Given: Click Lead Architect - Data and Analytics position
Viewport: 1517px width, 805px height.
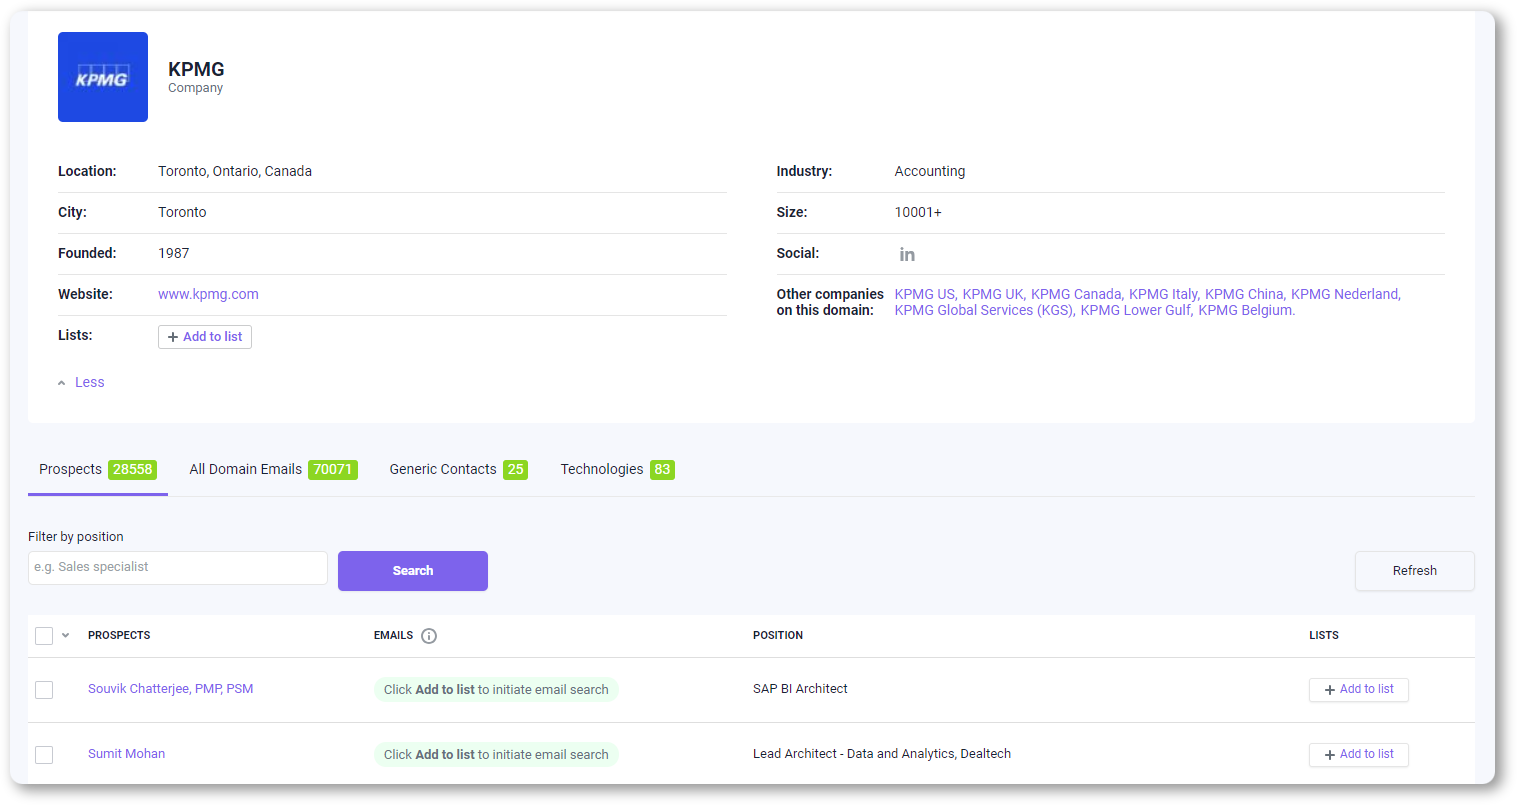Looking at the screenshot, I should 882,754.
